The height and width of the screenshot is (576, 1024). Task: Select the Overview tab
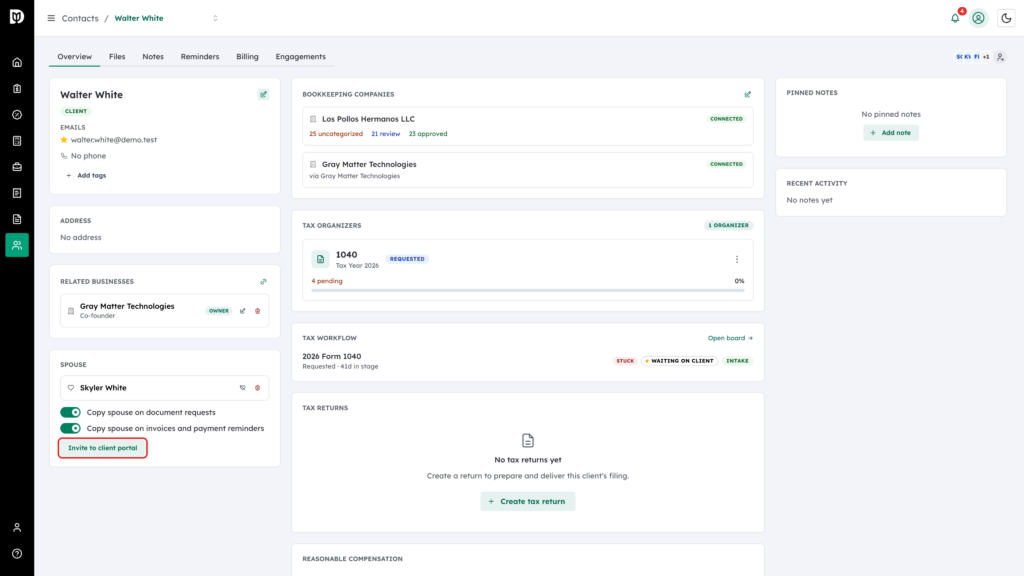[x=74, y=57]
